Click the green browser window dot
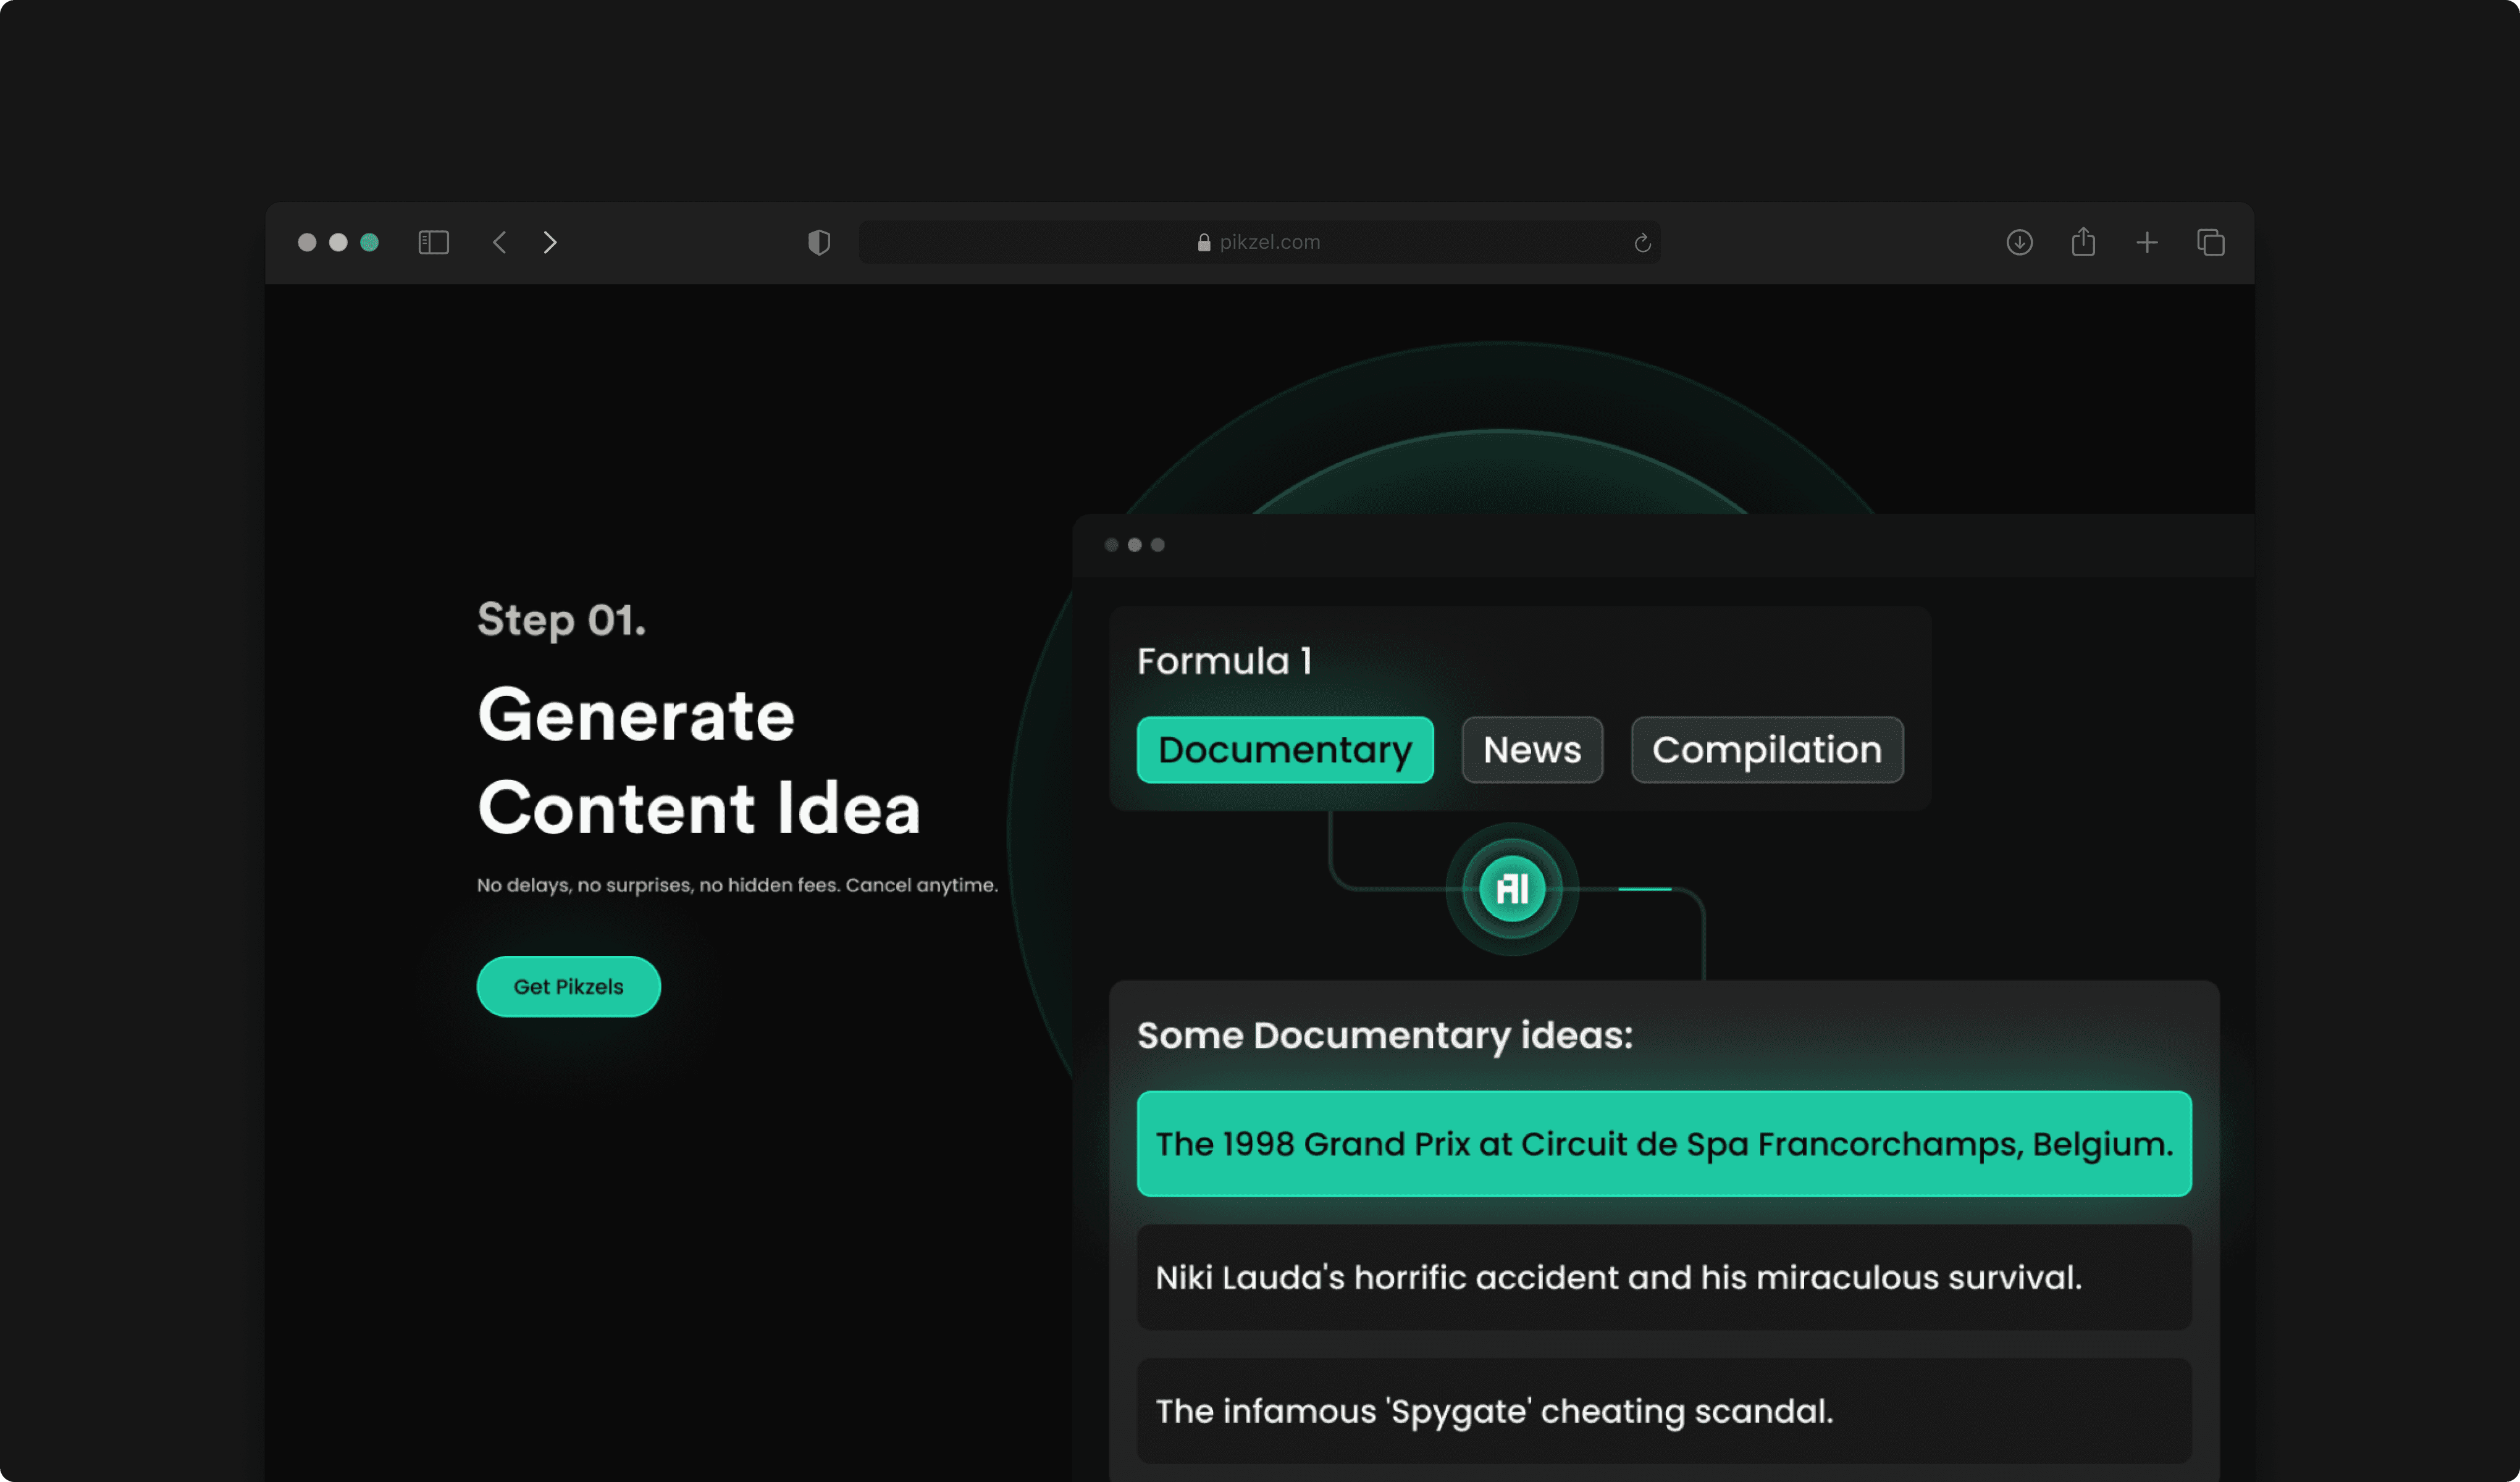Screen dimensions: 2520x1482 pyautogui.click(x=369, y=243)
